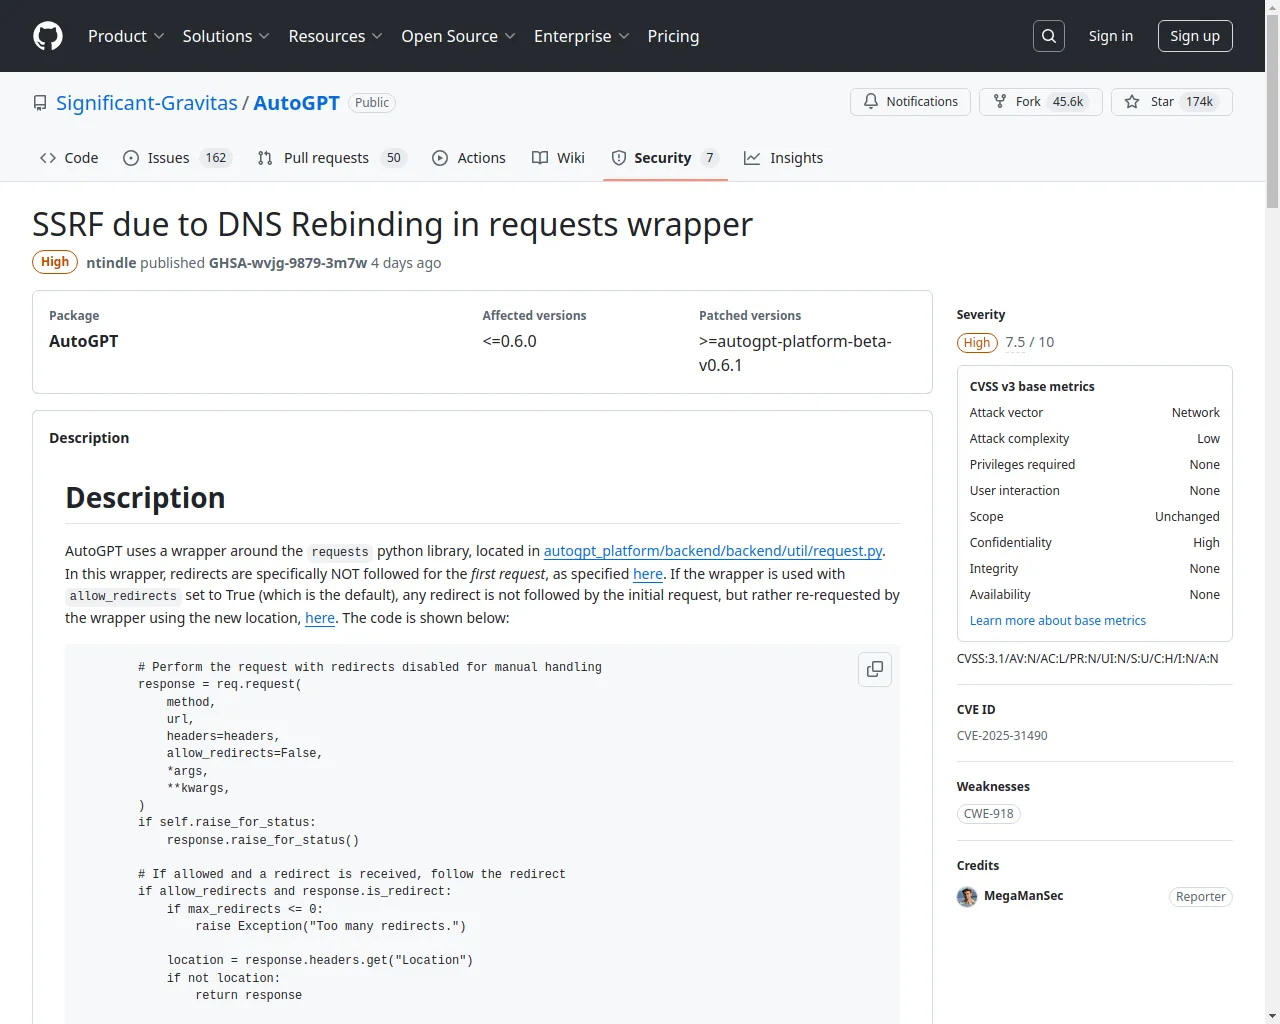
Task: Click the Attack vector Network value
Action: tap(1196, 413)
